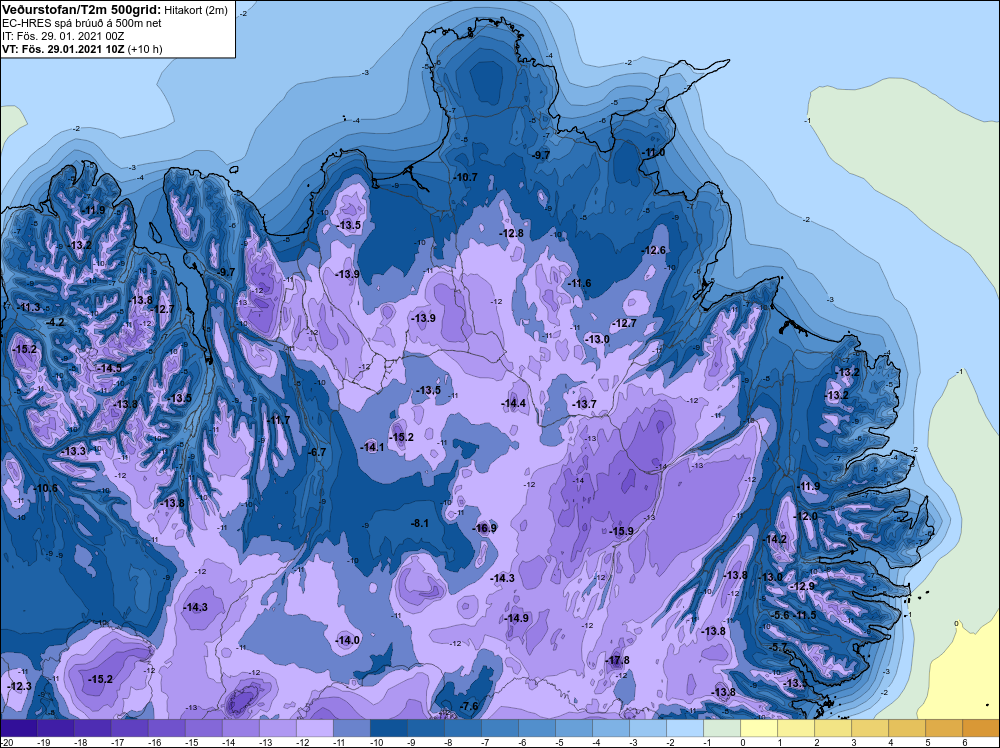The width and height of the screenshot is (1000, 748).
Task: Select the -13.7 temperature label
Action: coord(584,404)
